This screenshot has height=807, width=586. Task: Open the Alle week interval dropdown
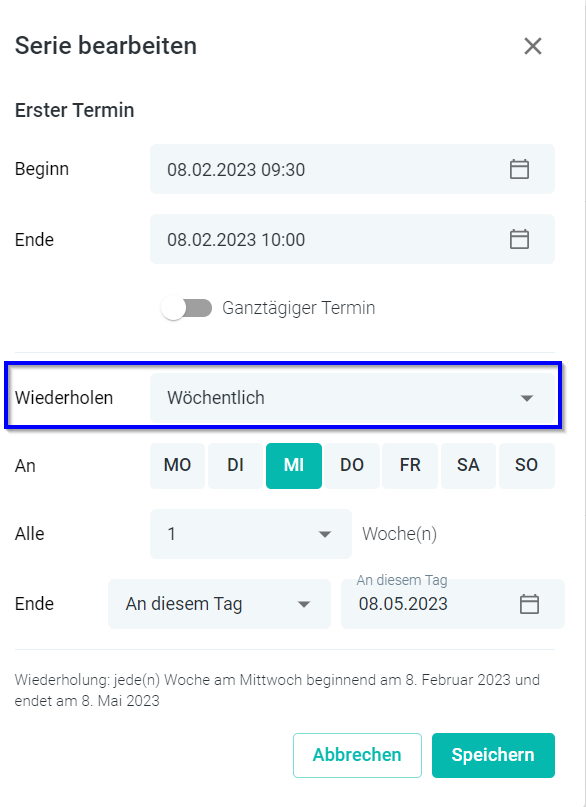pyautogui.click(x=251, y=534)
